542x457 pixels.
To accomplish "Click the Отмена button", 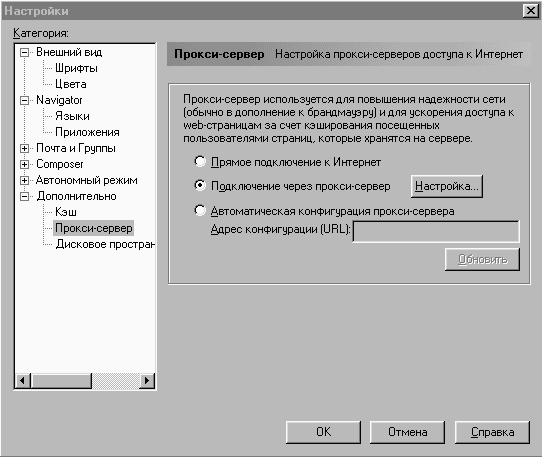I will click(407, 432).
